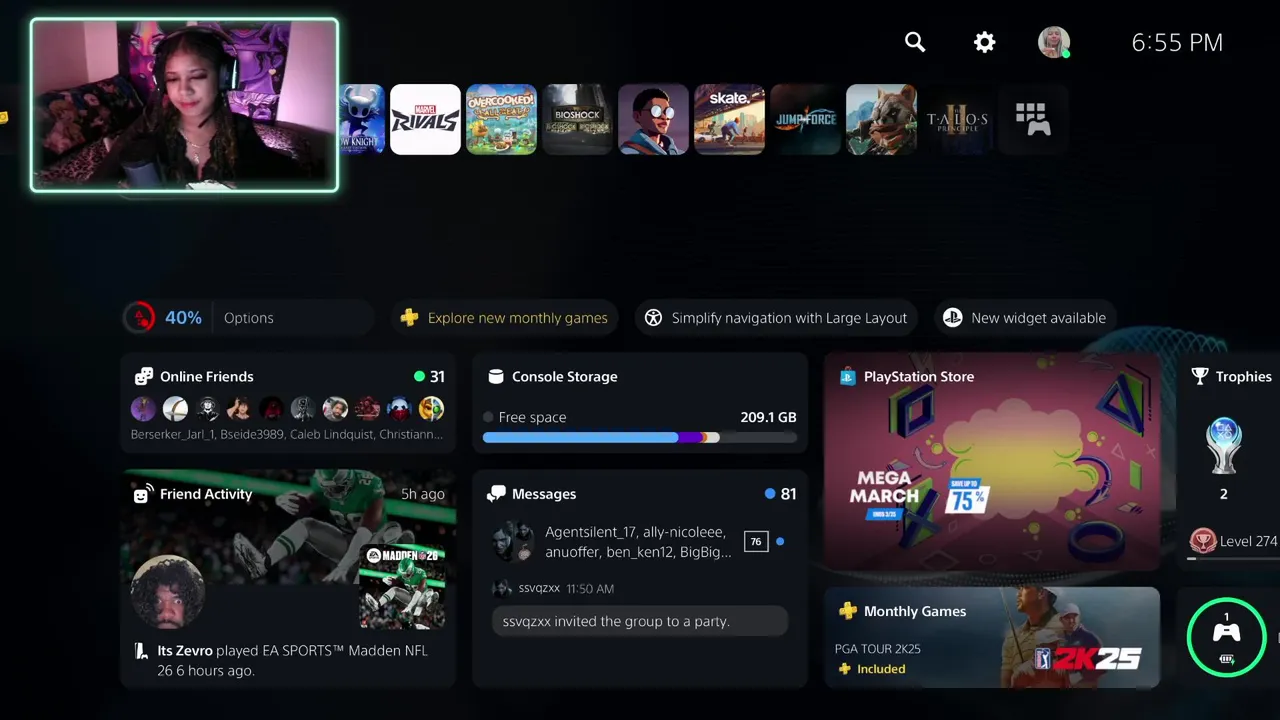Launch the Marvel Rivals game tile
The height and width of the screenshot is (720, 1280).
(425, 119)
